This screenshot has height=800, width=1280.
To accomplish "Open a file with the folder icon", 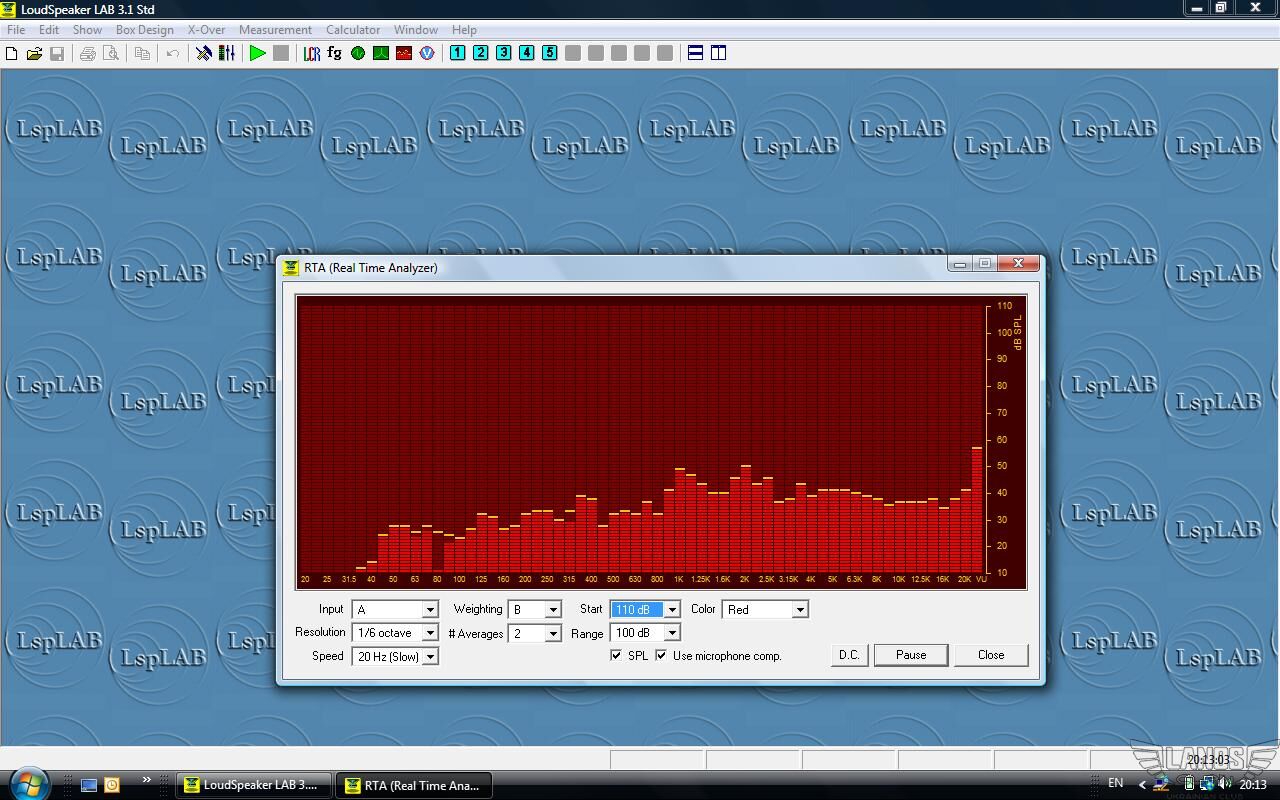I will pos(34,53).
